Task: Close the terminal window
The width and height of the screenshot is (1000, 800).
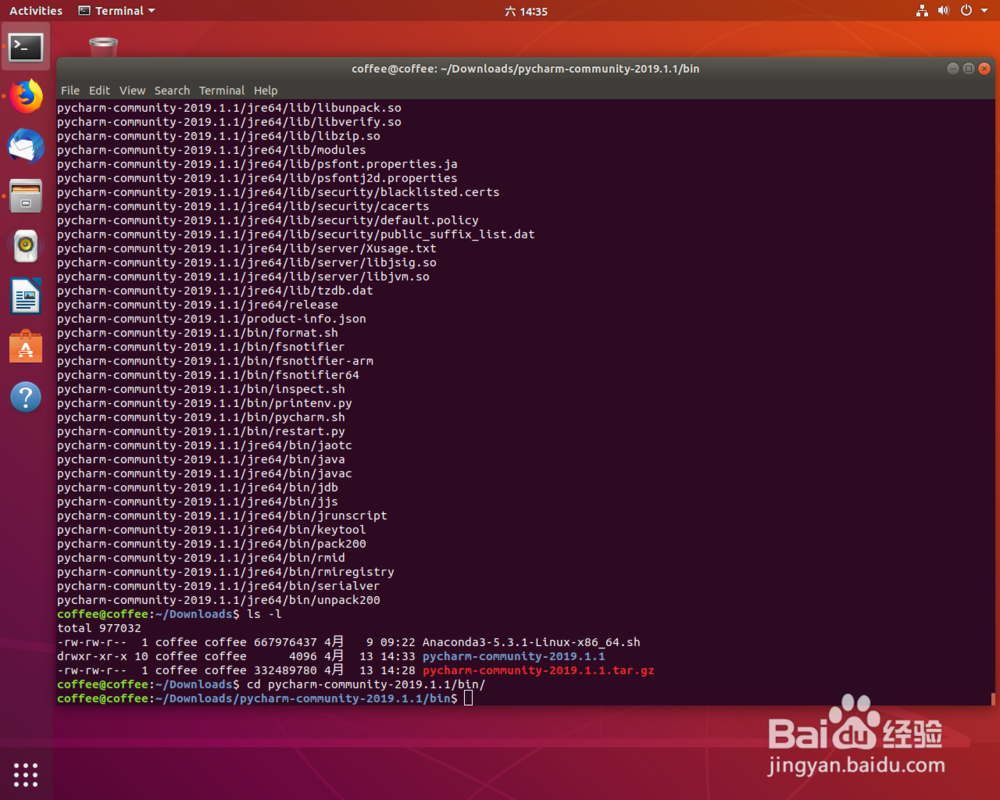Action: coord(984,68)
